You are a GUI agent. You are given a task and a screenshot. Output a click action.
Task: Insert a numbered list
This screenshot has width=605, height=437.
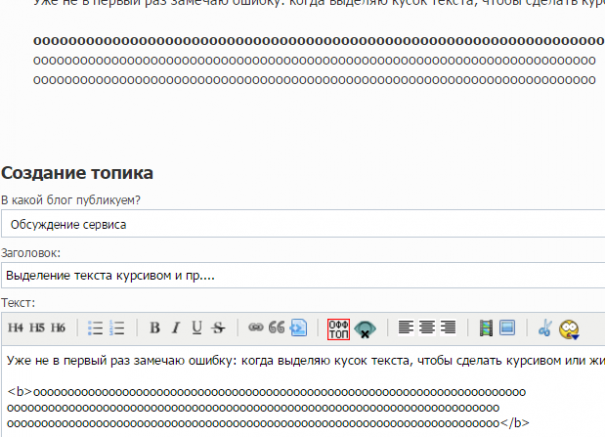[x=117, y=327]
